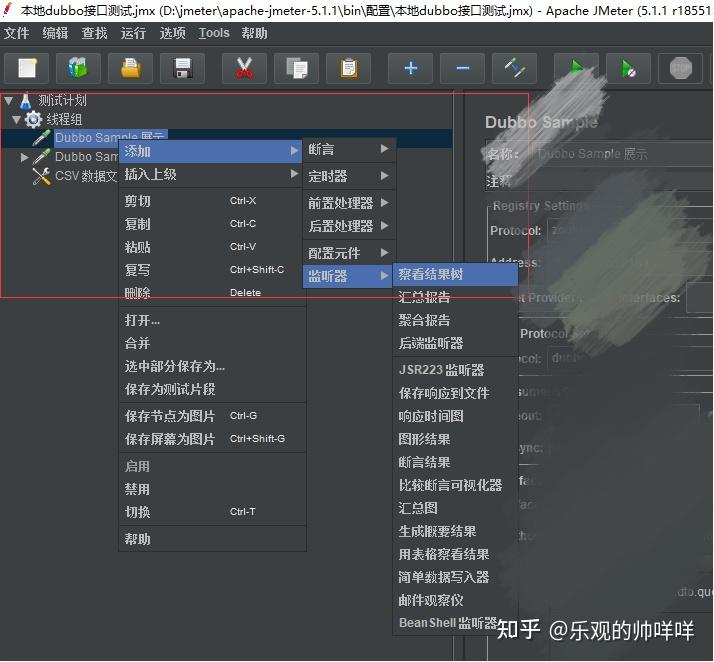The height and width of the screenshot is (662, 714).
Task: Open the 帮助 menu in menu bar
Action: click(x=254, y=33)
